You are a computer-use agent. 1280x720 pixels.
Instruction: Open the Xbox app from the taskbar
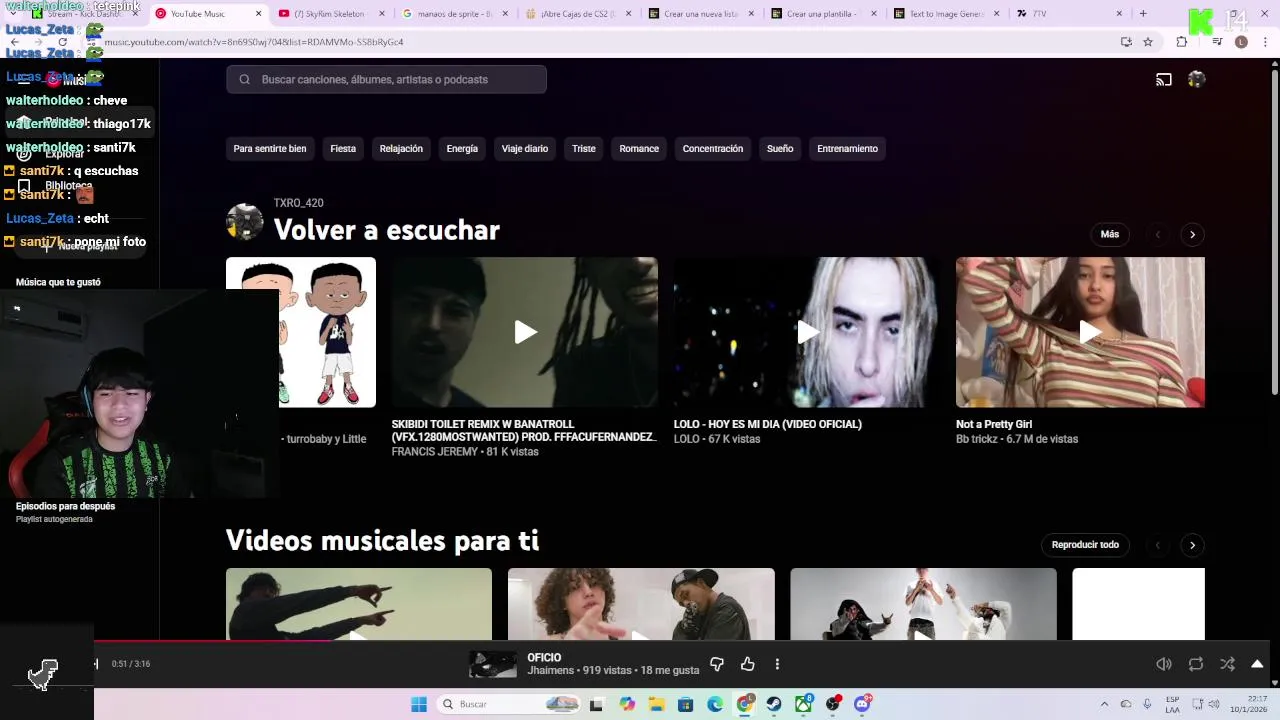pyautogui.click(x=803, y=704)
